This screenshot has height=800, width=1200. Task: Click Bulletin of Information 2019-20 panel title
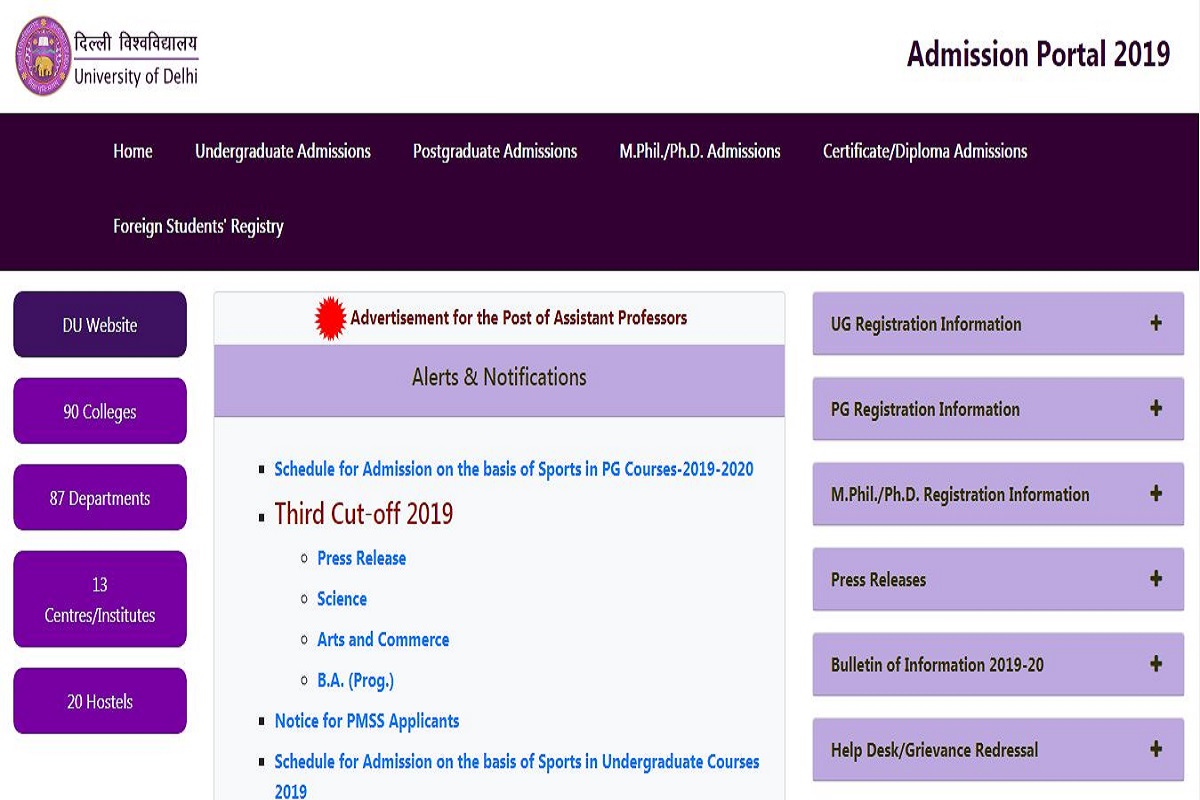pos(937,664)
